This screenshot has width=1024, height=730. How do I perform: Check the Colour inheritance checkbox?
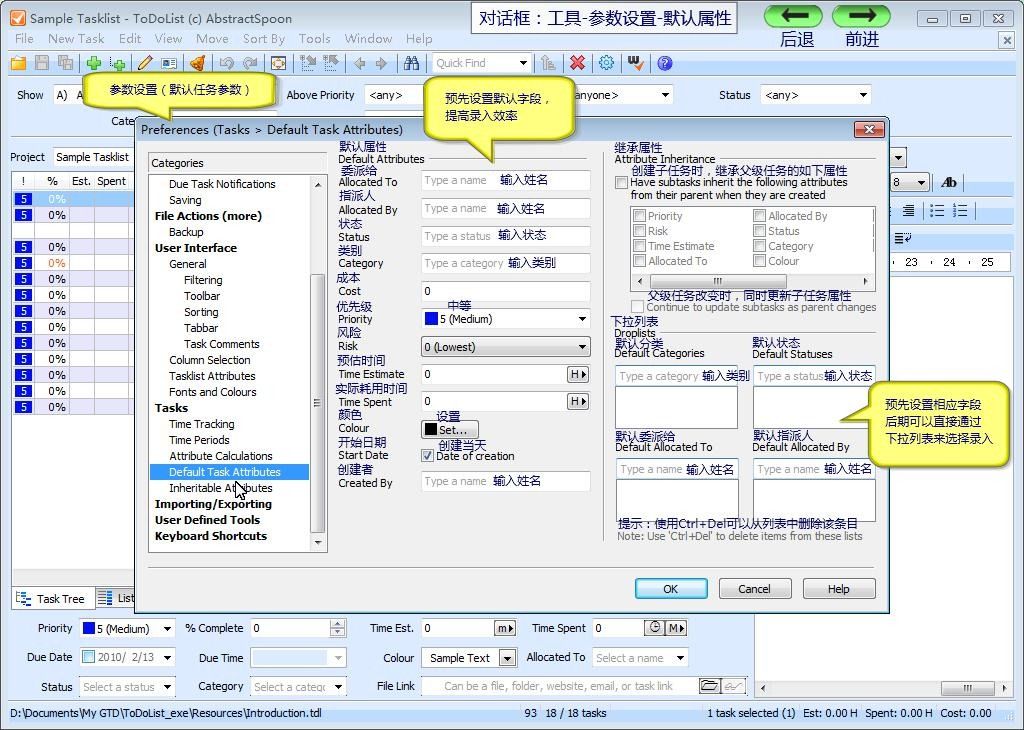[760, 261]
